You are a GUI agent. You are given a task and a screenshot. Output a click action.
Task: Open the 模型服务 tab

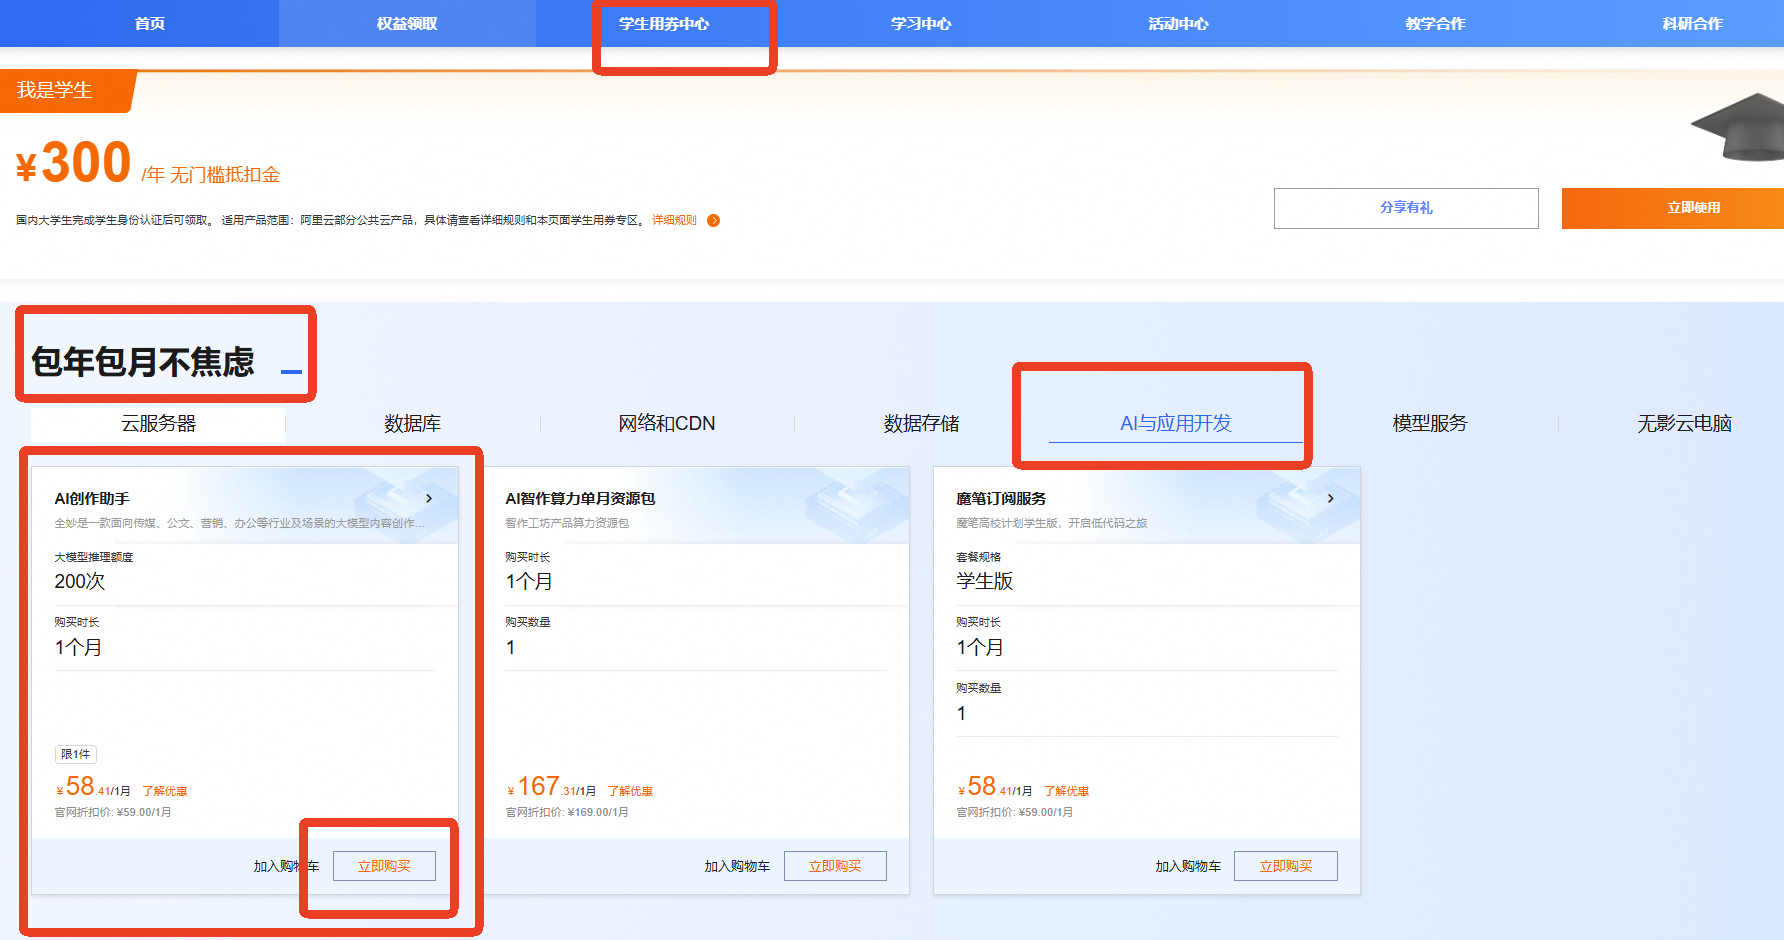click(x=1430, y=423)
